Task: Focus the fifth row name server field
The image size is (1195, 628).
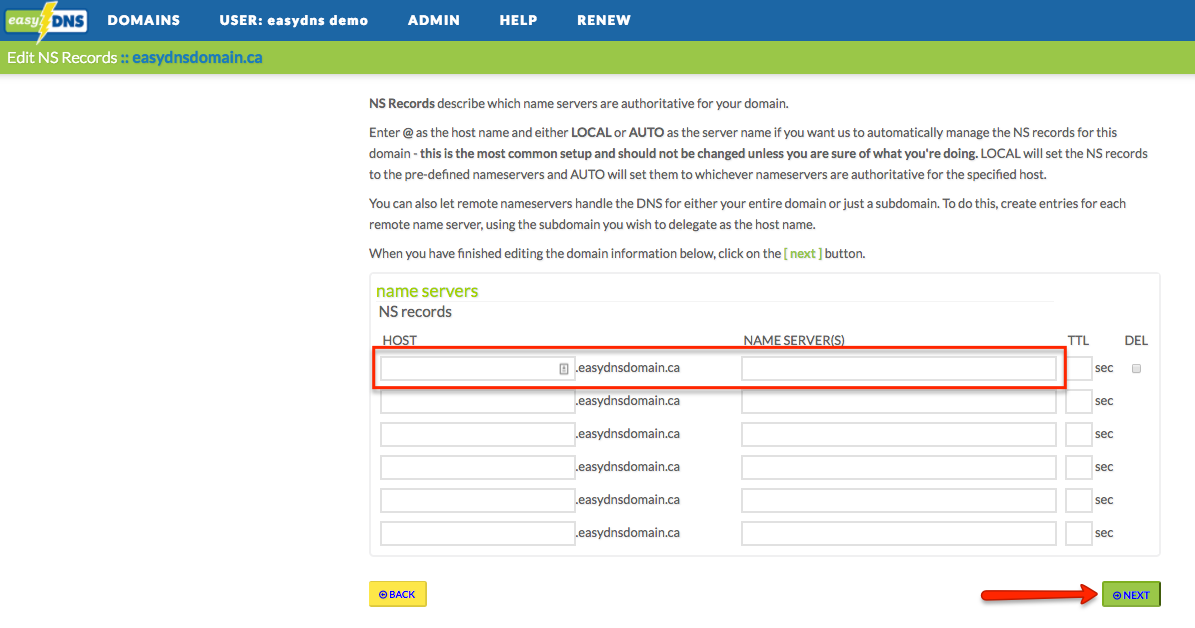Action: 899,501
